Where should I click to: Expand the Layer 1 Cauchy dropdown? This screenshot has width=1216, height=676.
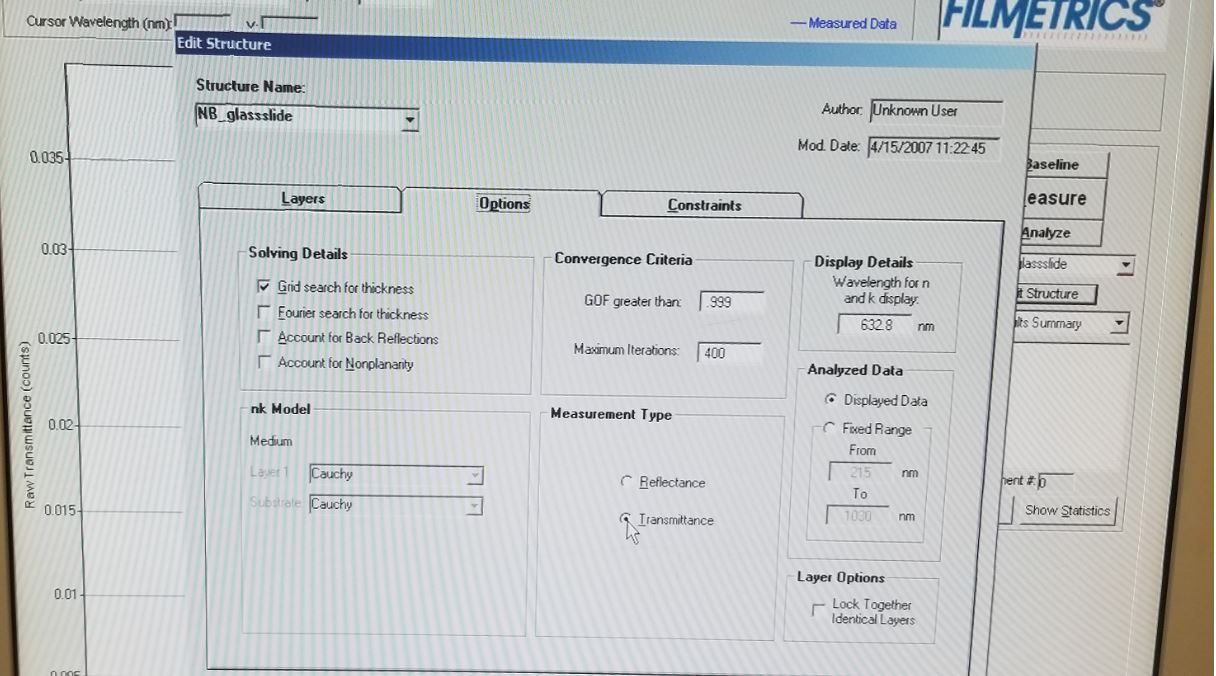coord(475,476)
